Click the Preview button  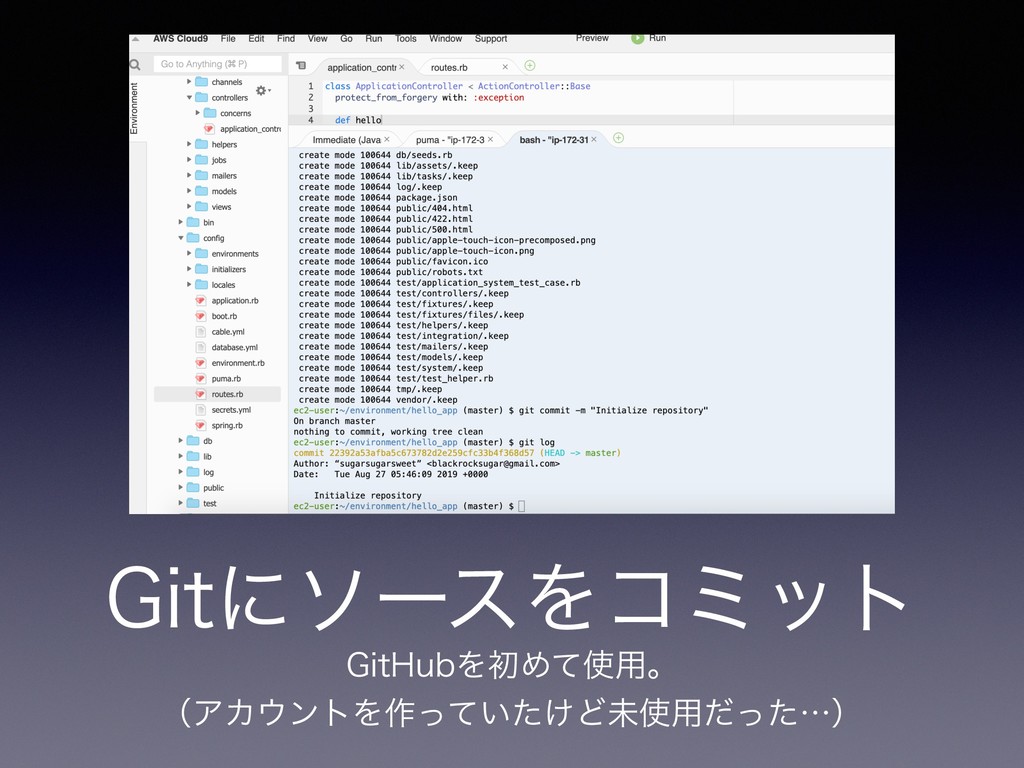click(592, 39)
